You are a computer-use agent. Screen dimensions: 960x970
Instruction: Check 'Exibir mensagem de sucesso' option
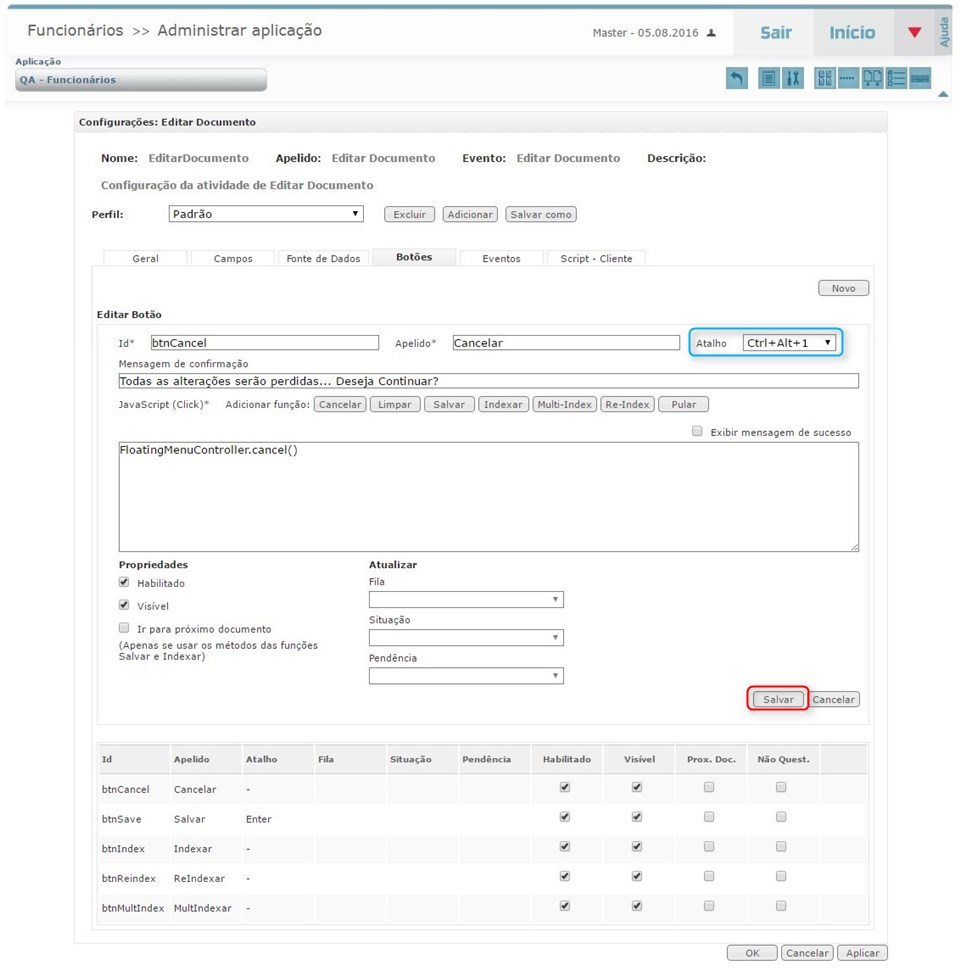[697, 432]
